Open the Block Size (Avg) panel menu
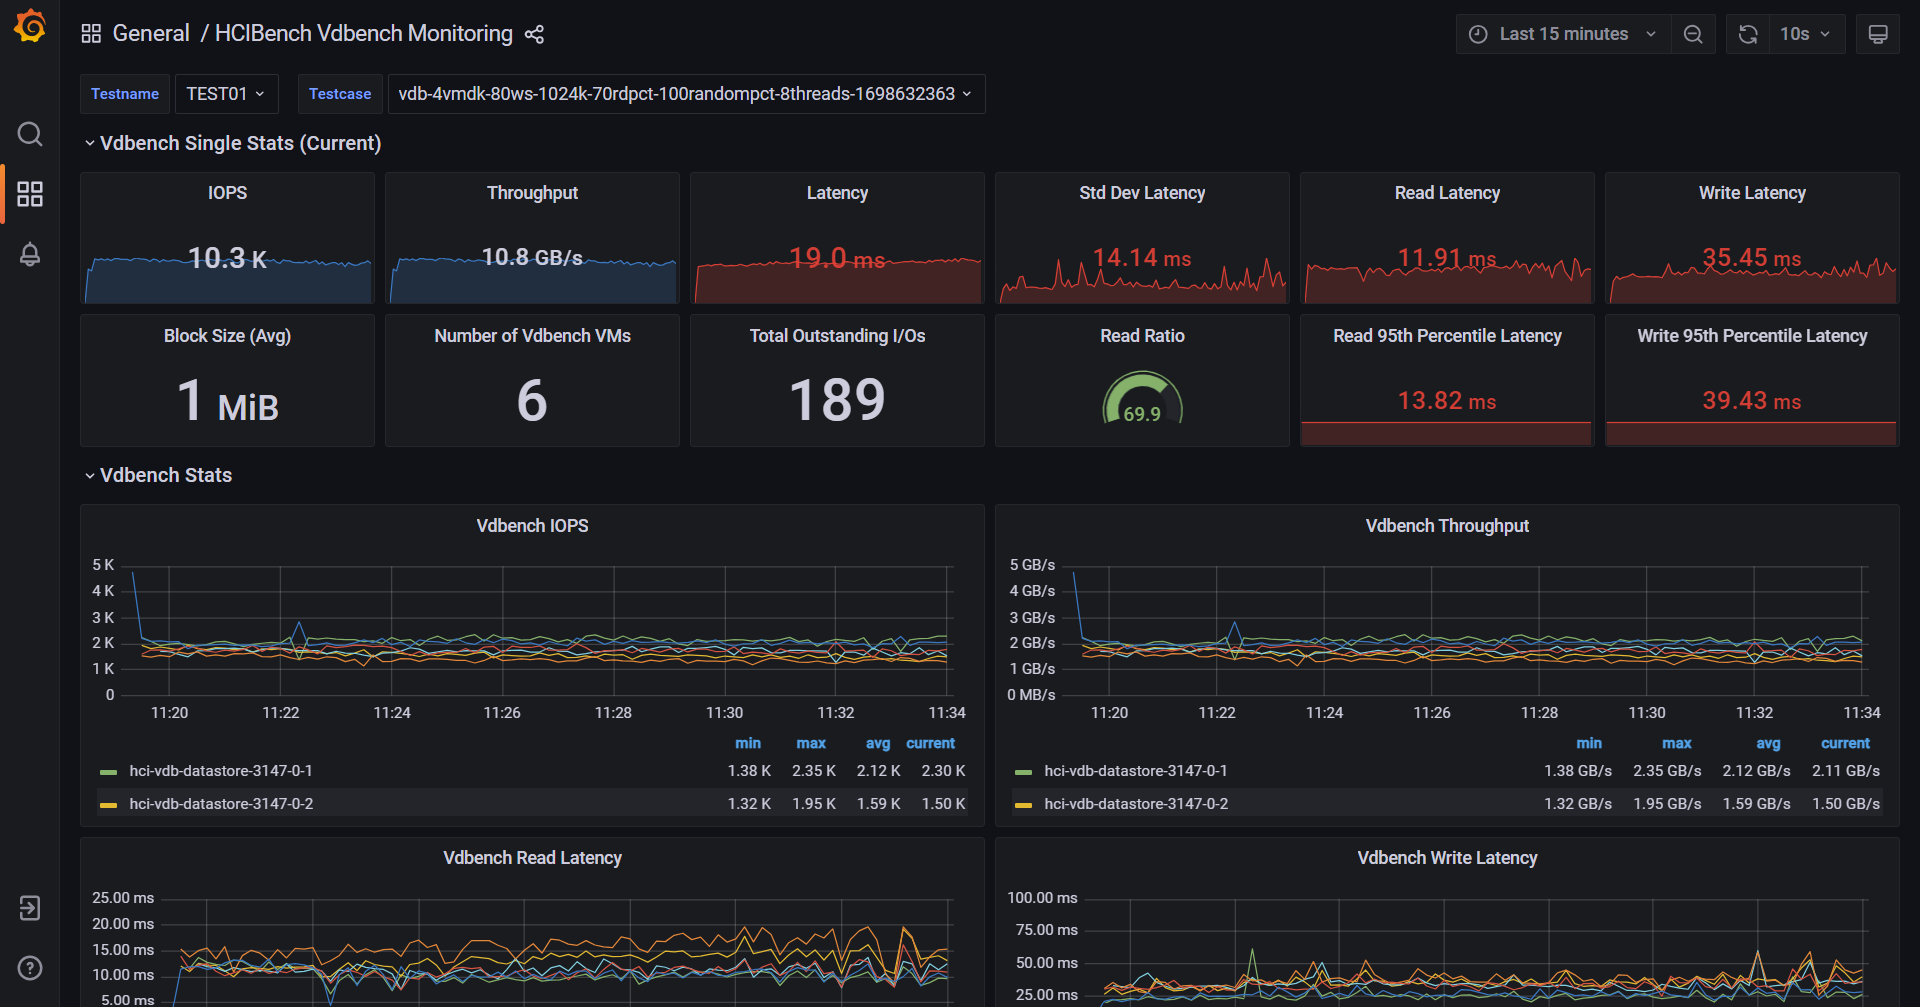The width and height of the screenshot is (1920, 1007). click(x=227, y=336)
